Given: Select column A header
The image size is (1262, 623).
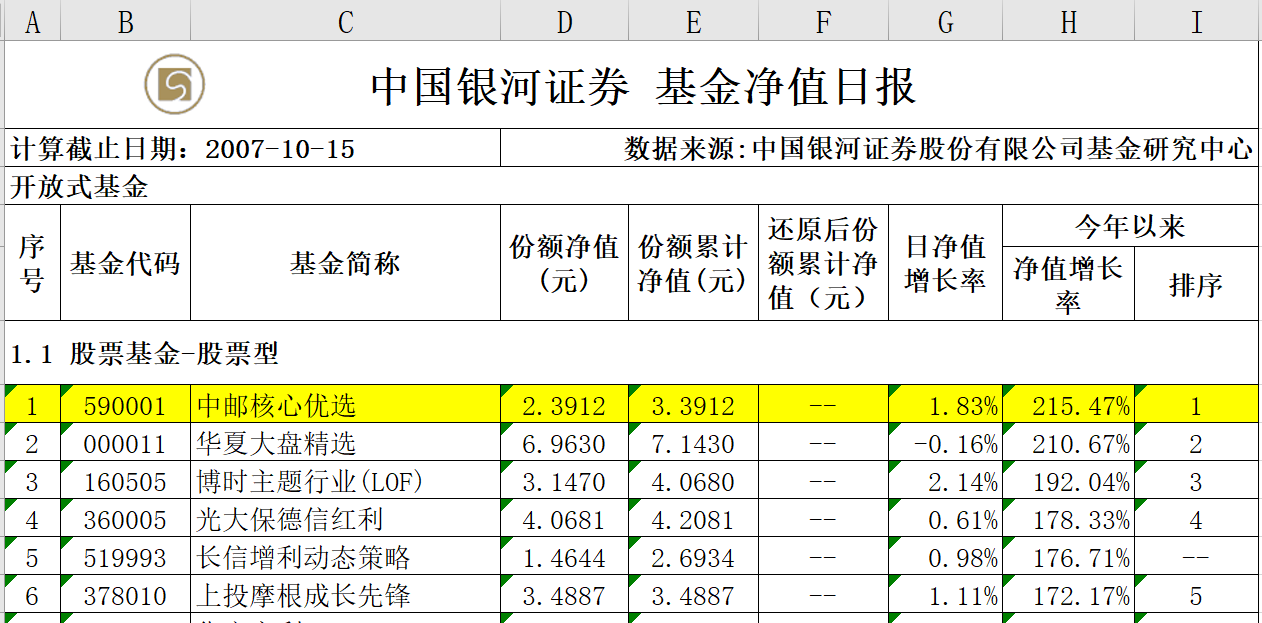Looking at the screenshot, I should (x=32, y=21).
